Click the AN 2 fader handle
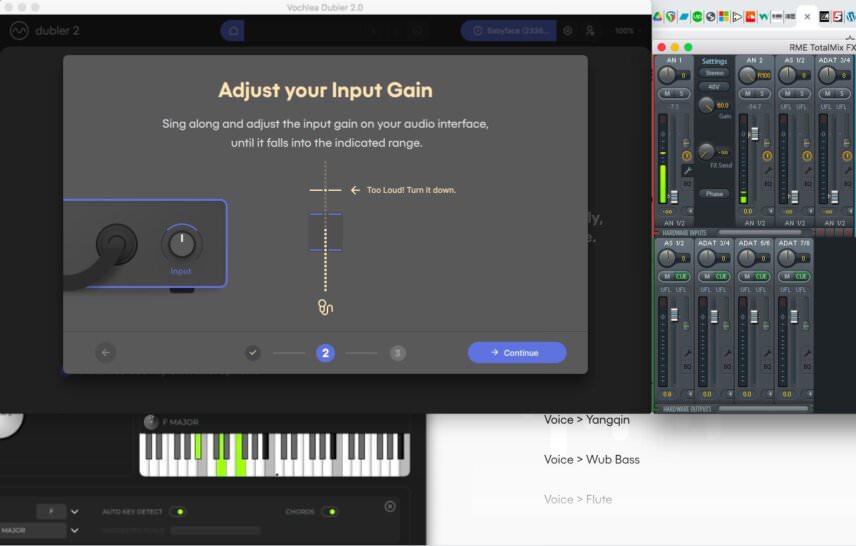 click(x=755, y=134)
